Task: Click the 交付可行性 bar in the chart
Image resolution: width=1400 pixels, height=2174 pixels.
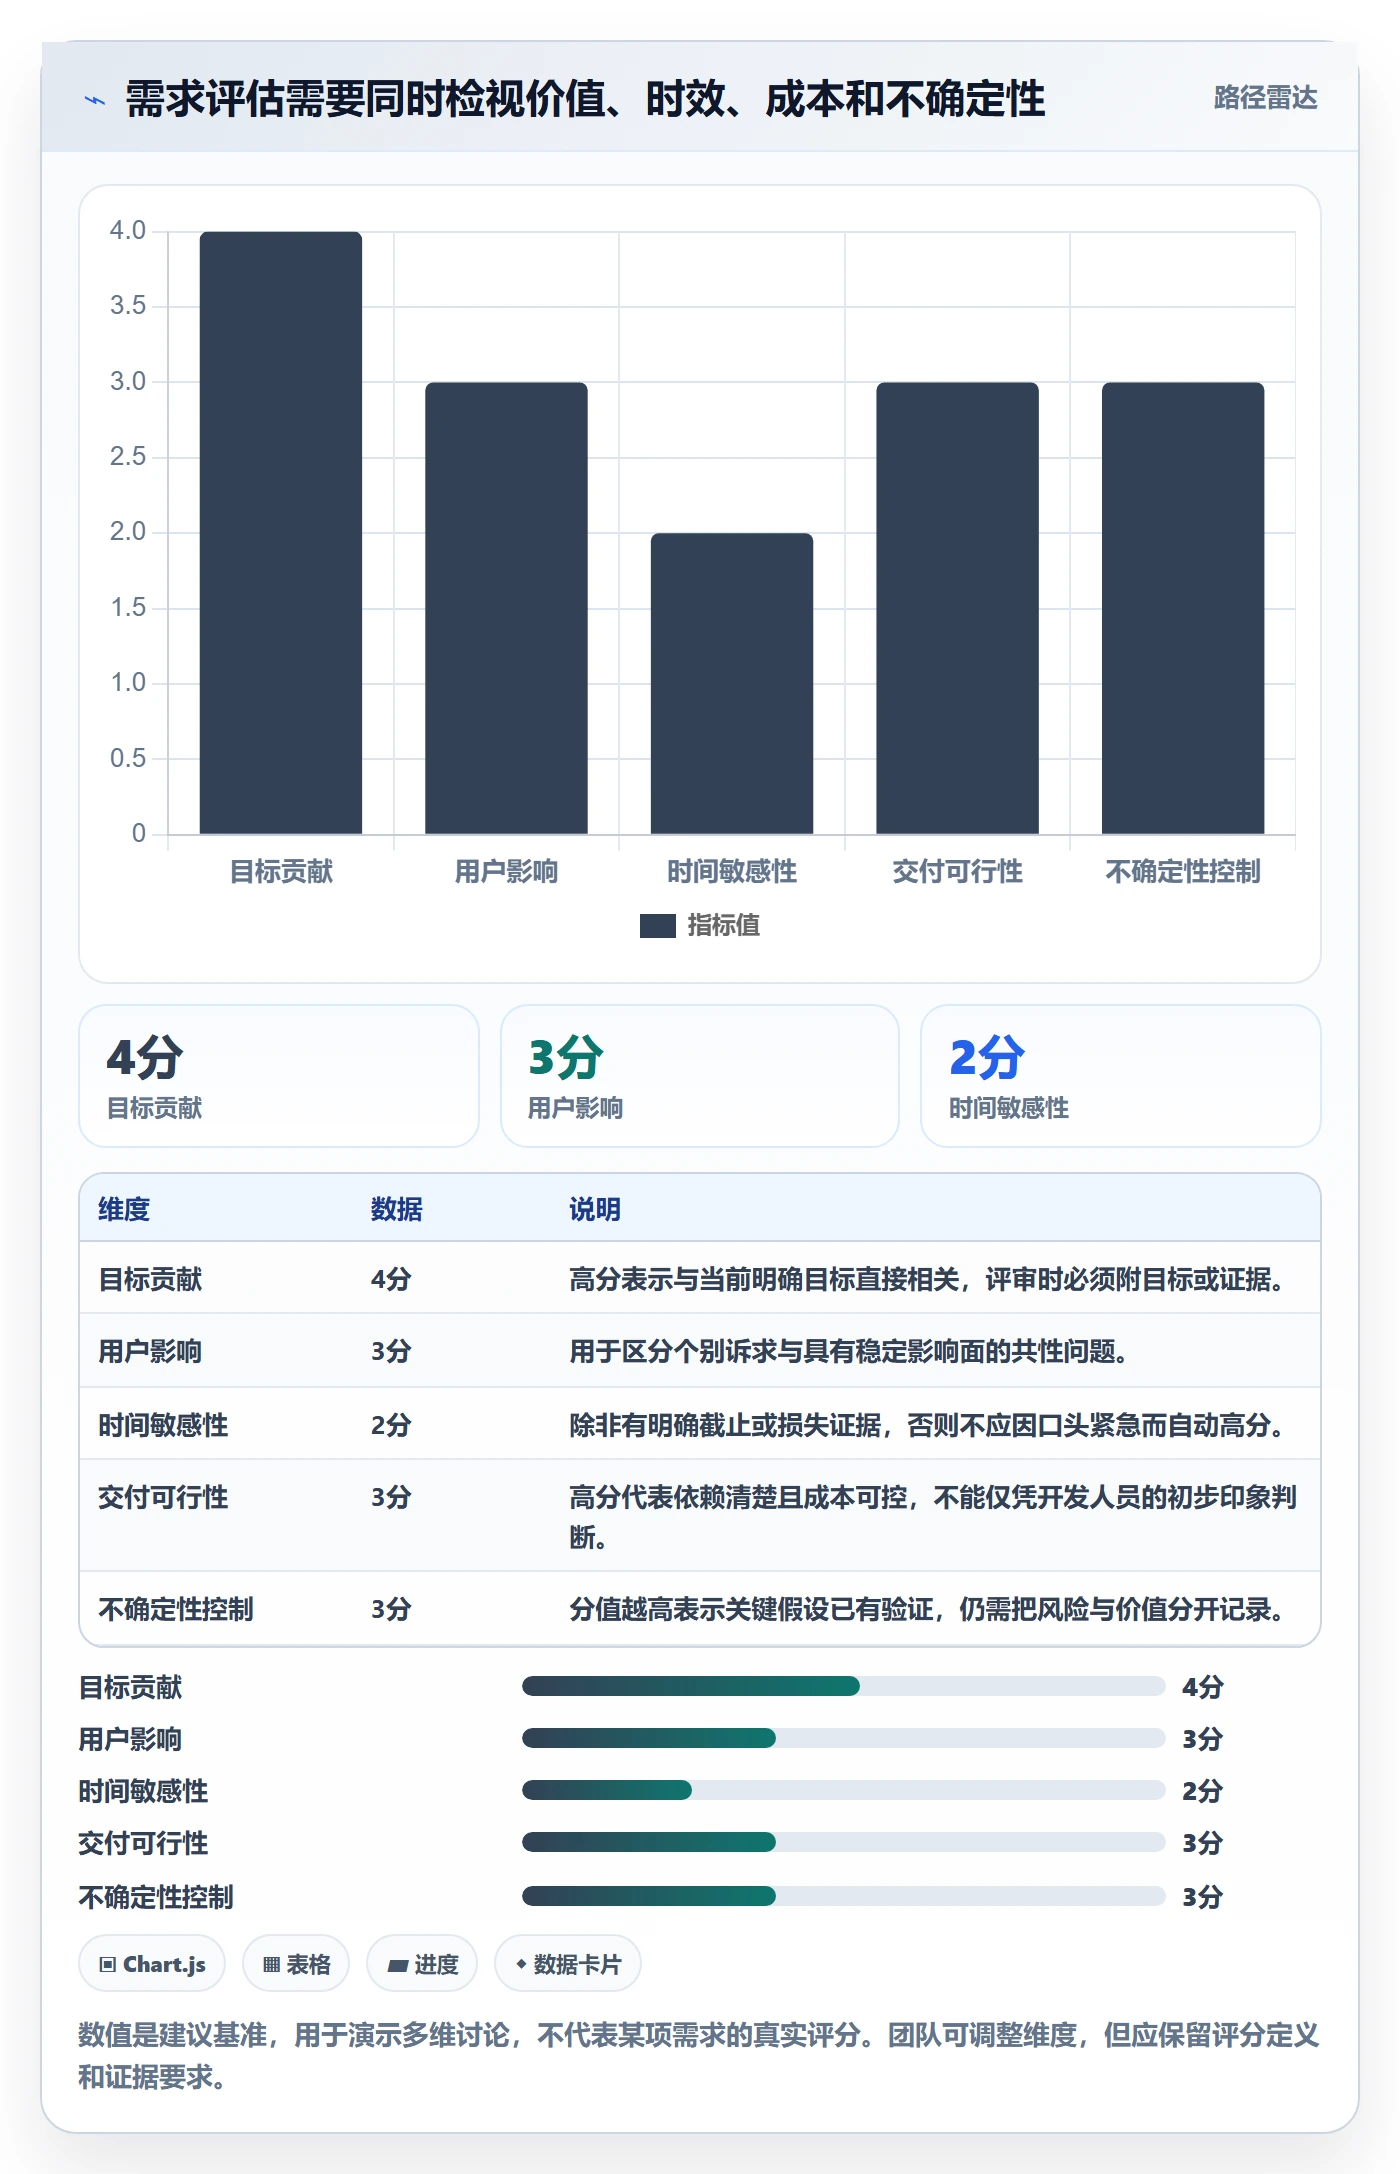Action: 957,608
